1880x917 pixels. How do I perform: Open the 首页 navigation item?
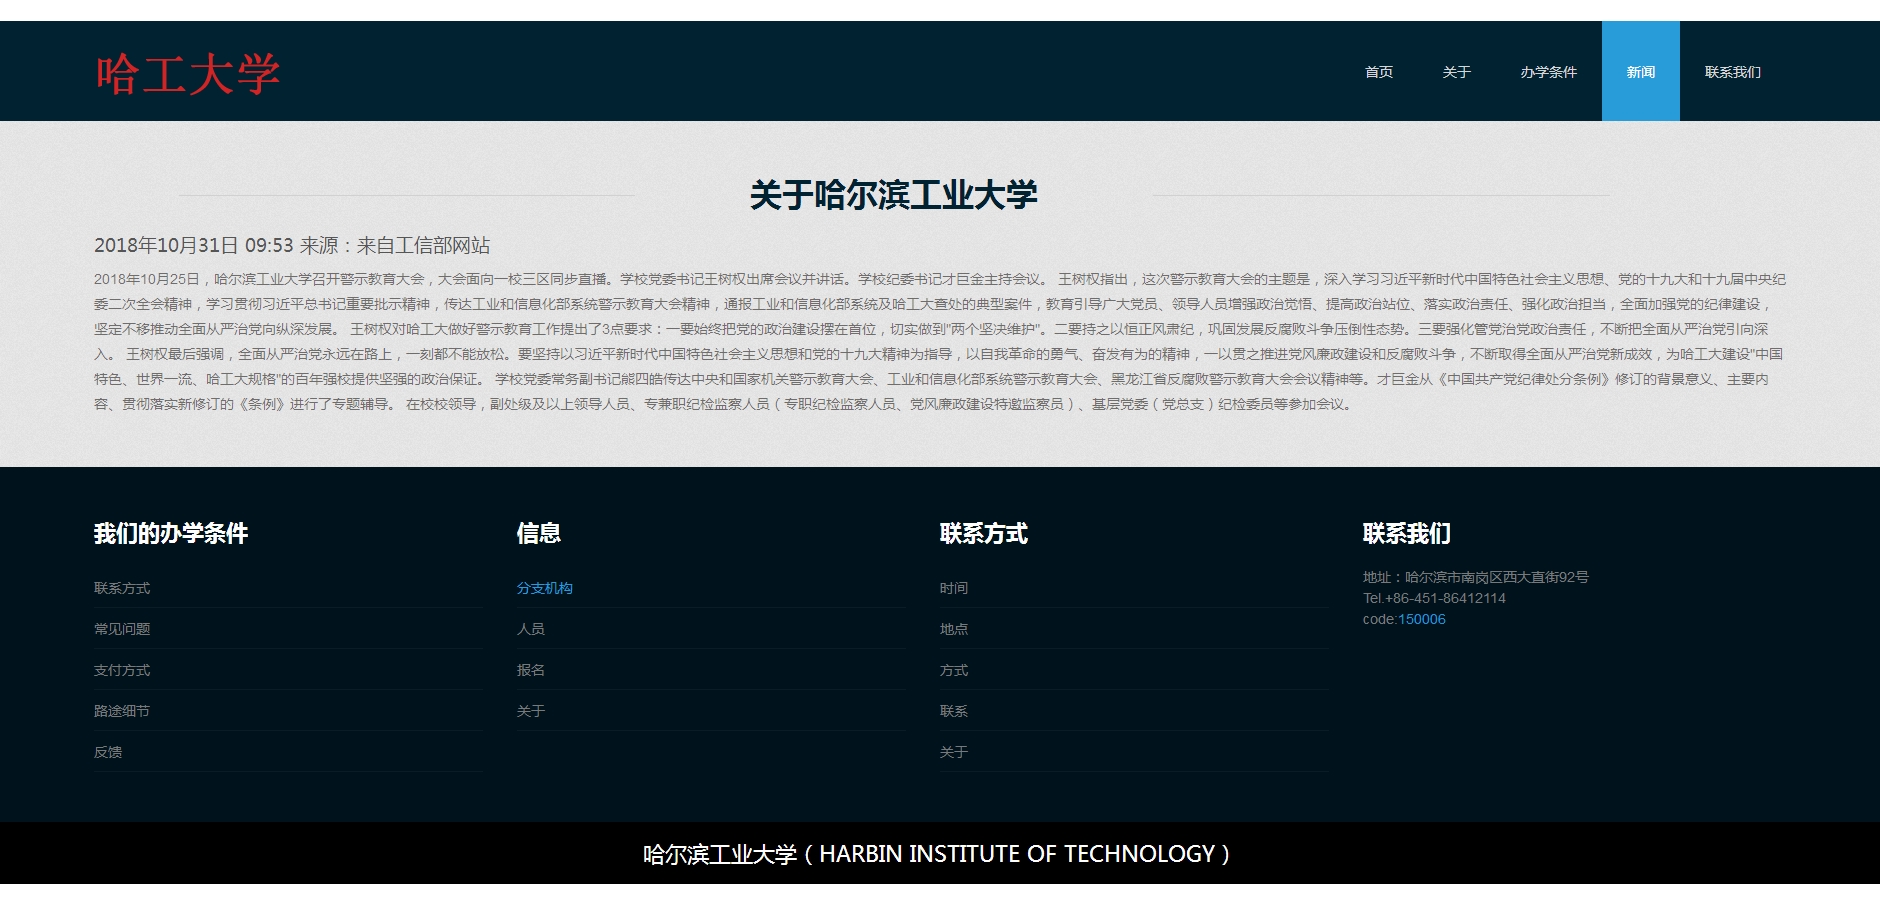click(x=1378, y=72)
